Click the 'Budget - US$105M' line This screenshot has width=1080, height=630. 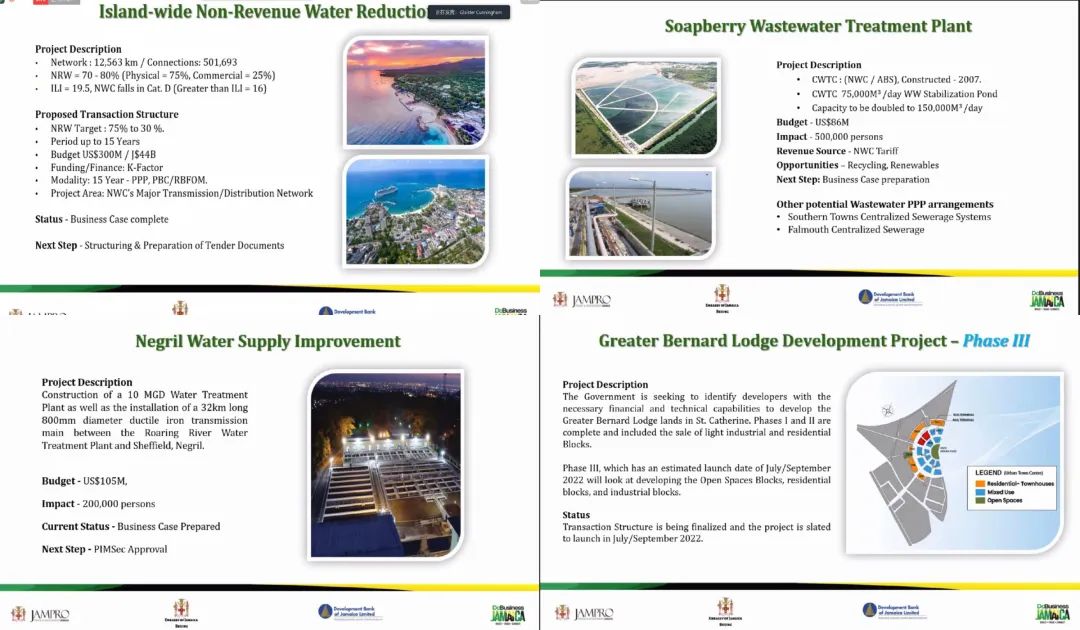(x=85, y=481)
